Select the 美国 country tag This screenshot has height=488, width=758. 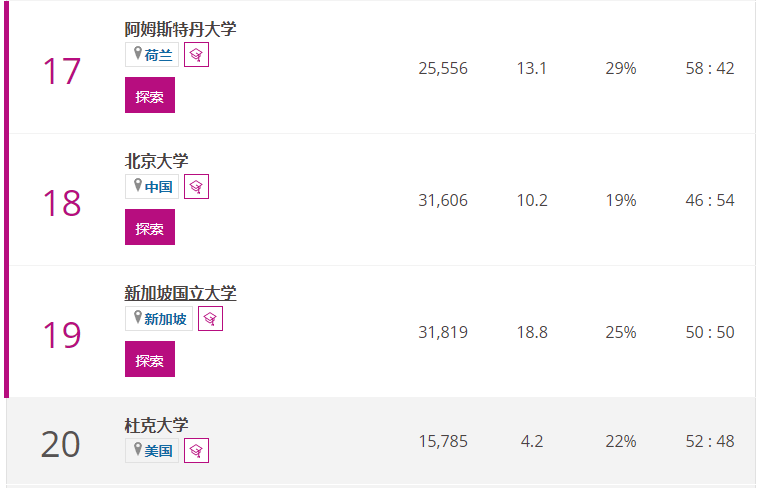pyautogui.click(x=152, y=451)
